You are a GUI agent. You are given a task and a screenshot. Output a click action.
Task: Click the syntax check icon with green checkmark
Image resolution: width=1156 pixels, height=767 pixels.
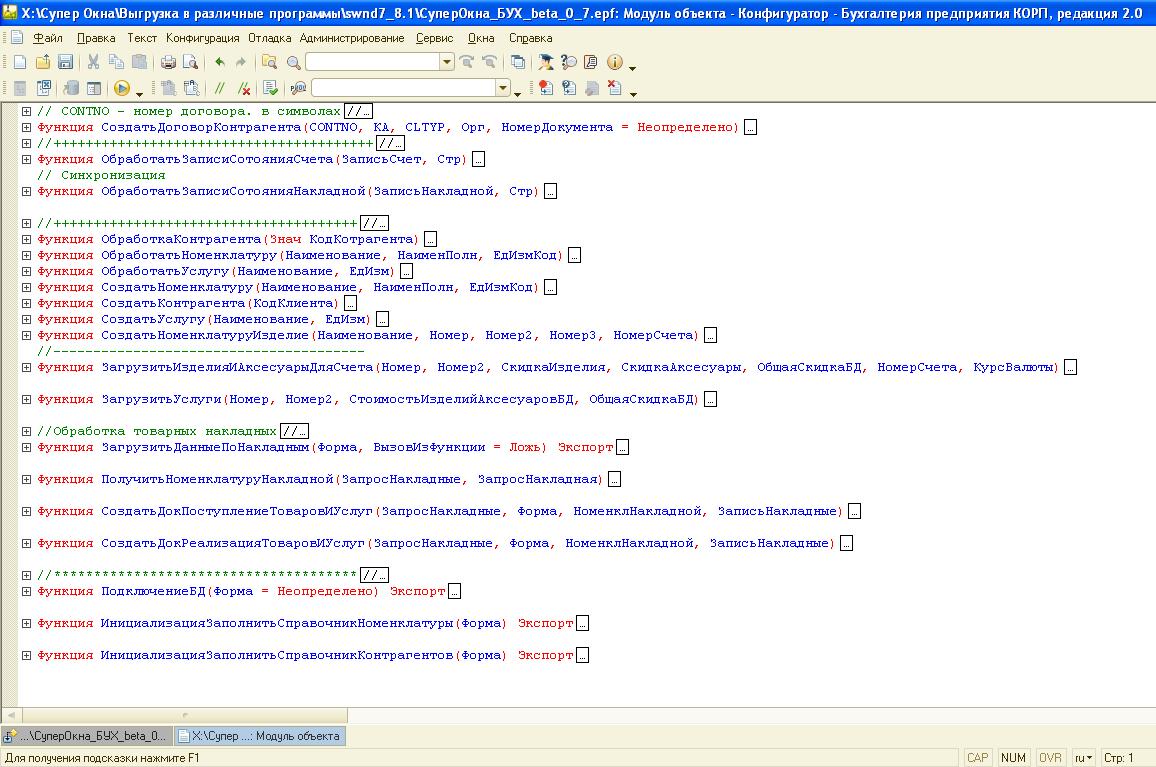click(x=270, y=88)
